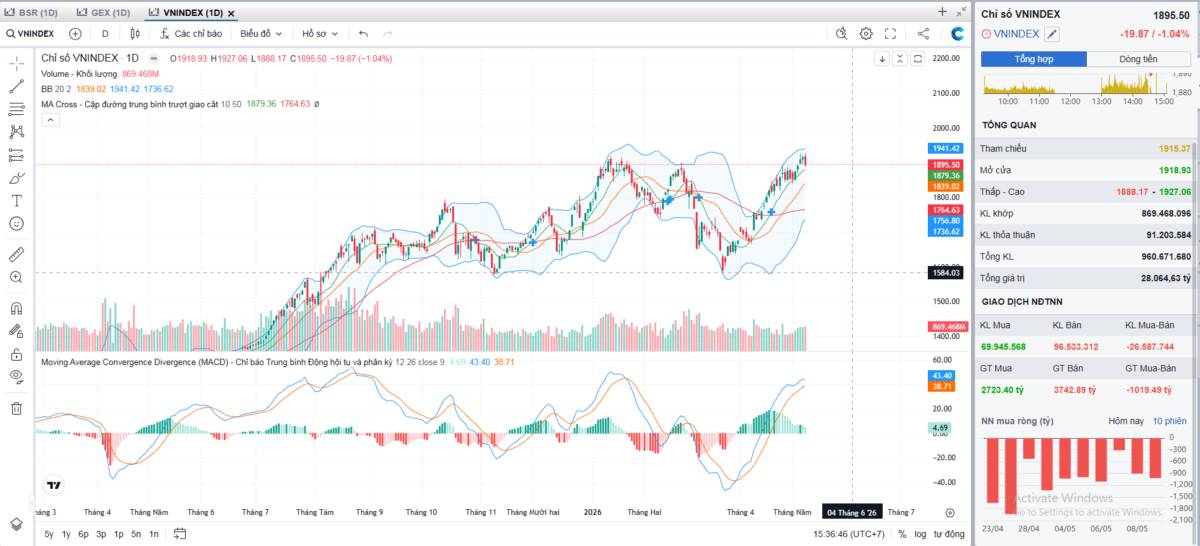Toggle tự động auto scale
This screenshot has height=546, width=1200.
point(948,534)
